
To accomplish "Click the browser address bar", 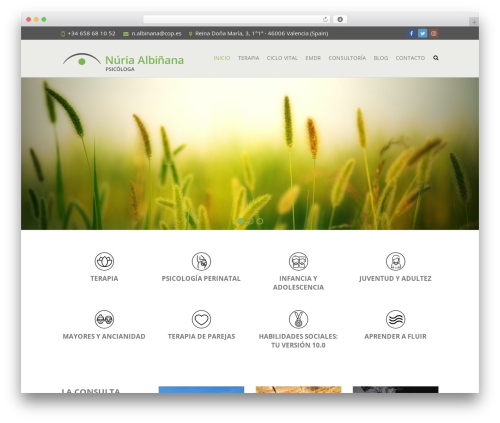I will (x=237, y=20).
